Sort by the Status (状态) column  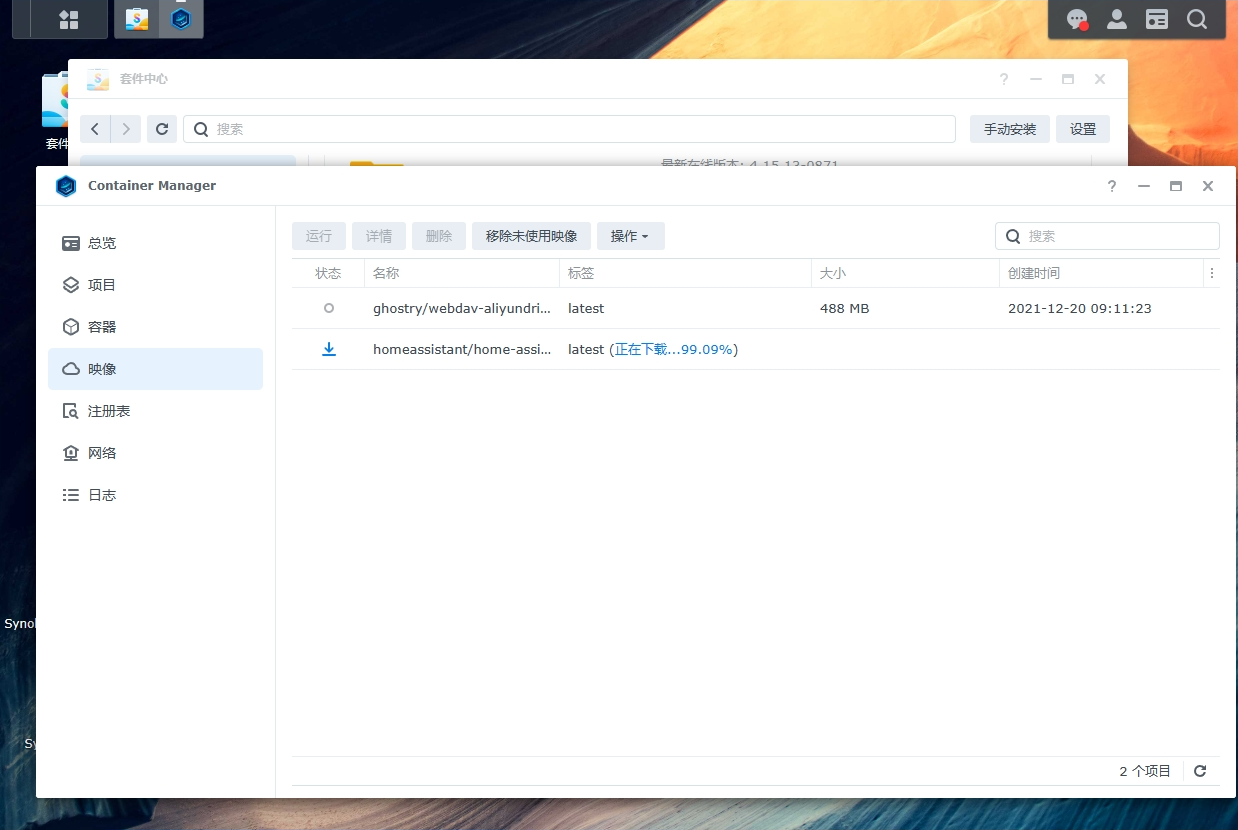click(x=328, y=273)
